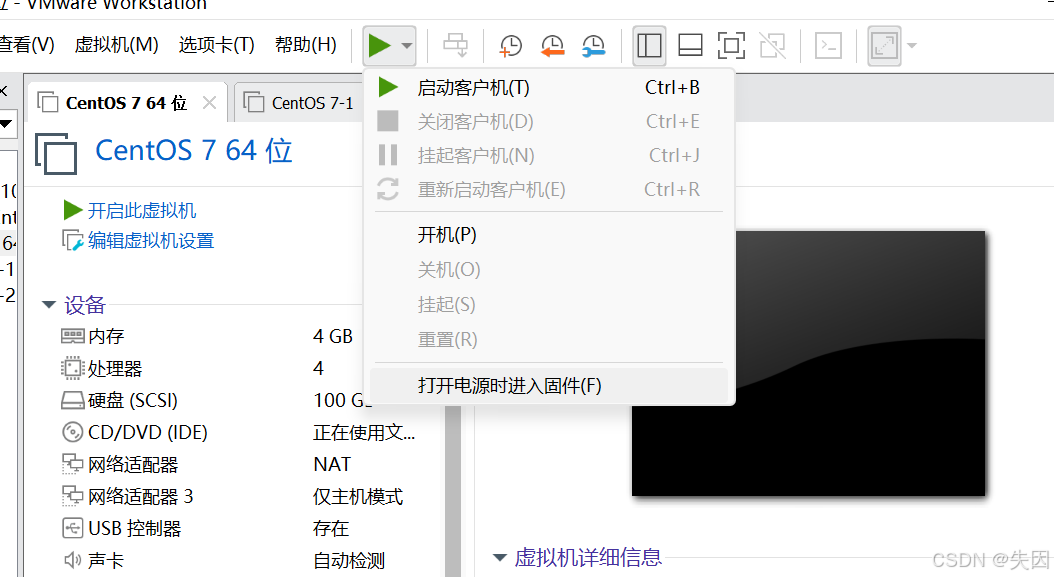Viewport: 1054px width, 577px height.
Task: Open the 网络适配器 3 device entry
Action: point(127,496)
